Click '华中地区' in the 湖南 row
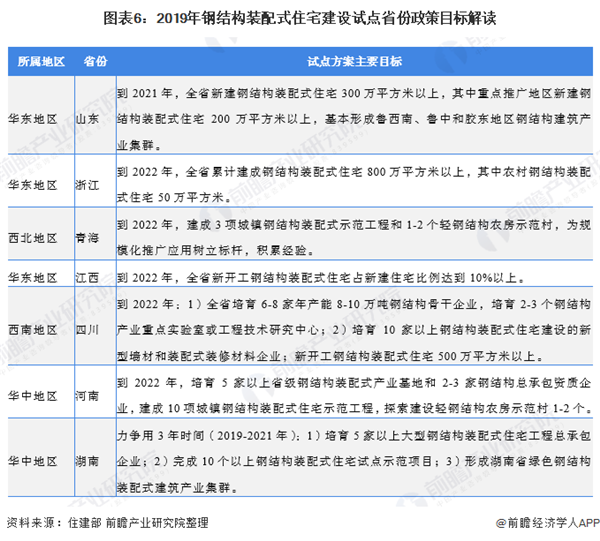The image size is (600, 541). pyautogui.click(x=33, y=461)
